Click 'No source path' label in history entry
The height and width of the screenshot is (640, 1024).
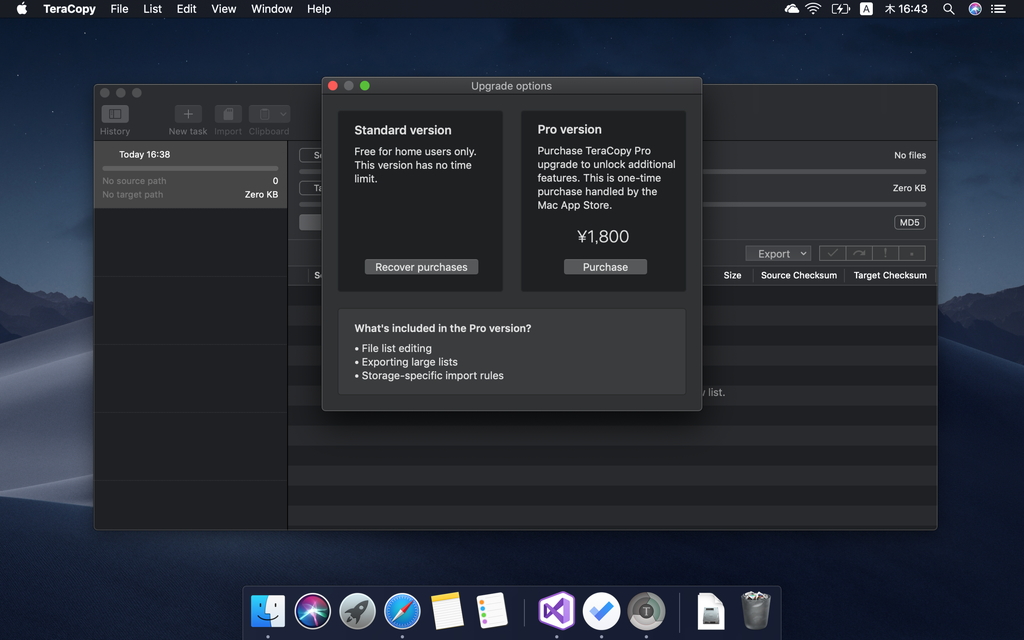pos(135,181)
